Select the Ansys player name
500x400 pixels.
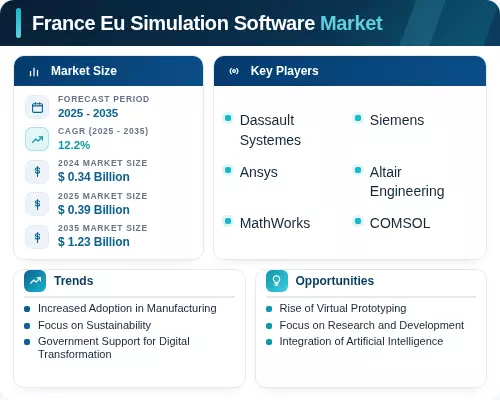point(259,172)
